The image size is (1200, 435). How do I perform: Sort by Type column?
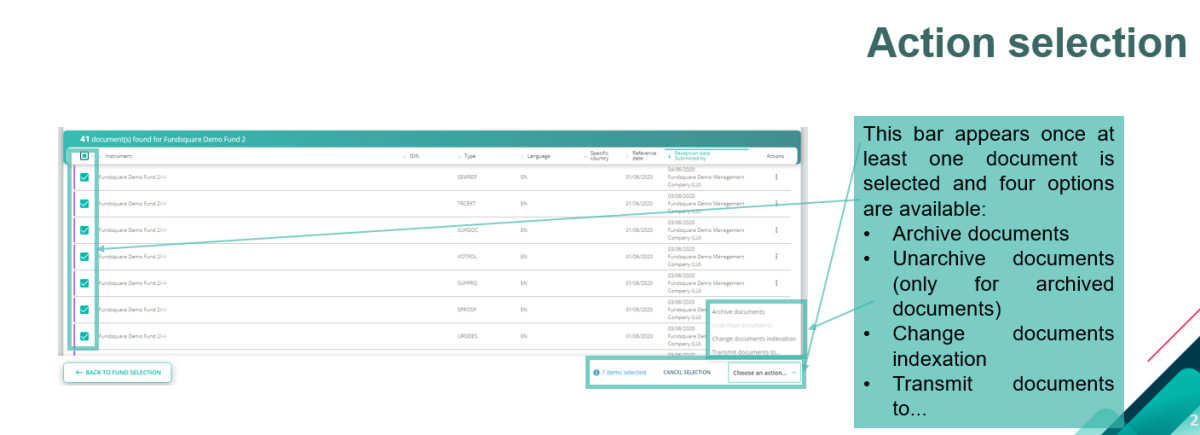click(x=468, y=156)
